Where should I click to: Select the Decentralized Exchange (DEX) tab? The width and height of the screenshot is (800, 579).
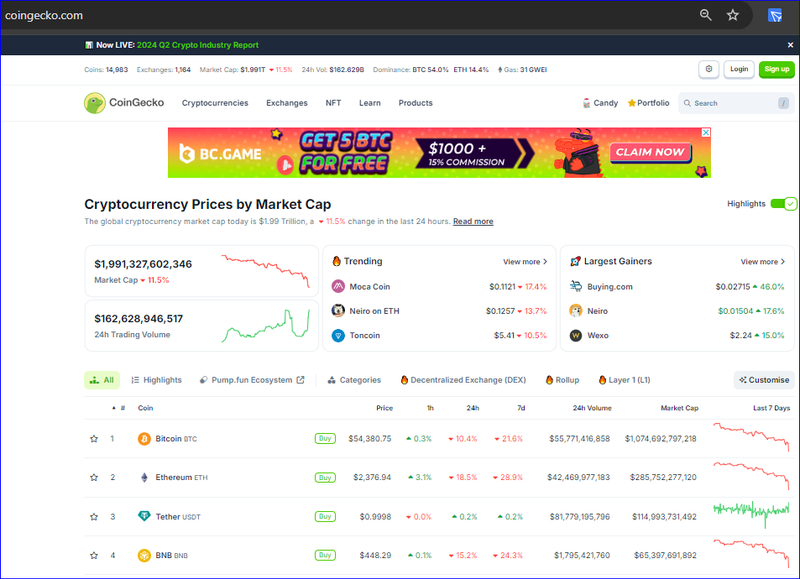pos(463,380)
